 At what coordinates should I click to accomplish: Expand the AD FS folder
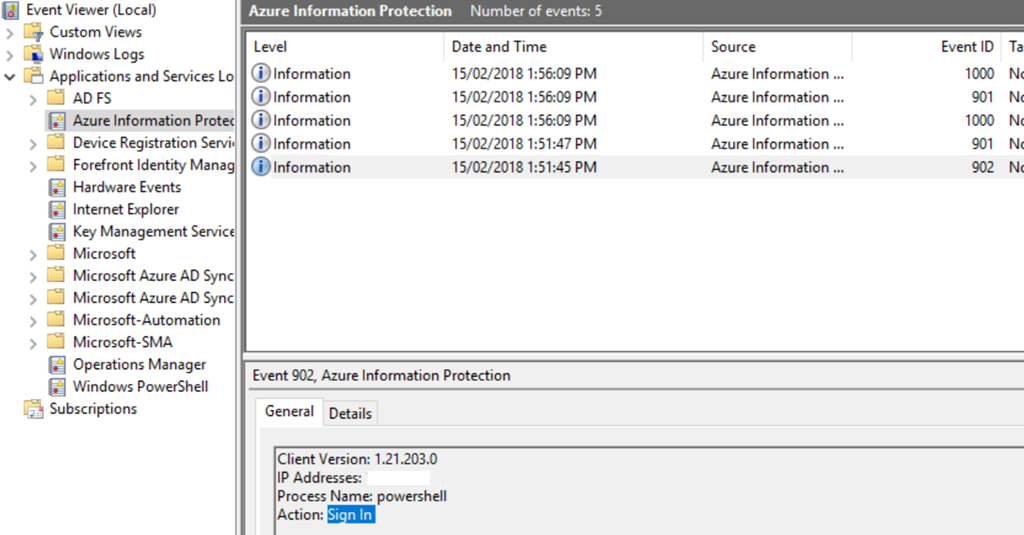[33, 99]
